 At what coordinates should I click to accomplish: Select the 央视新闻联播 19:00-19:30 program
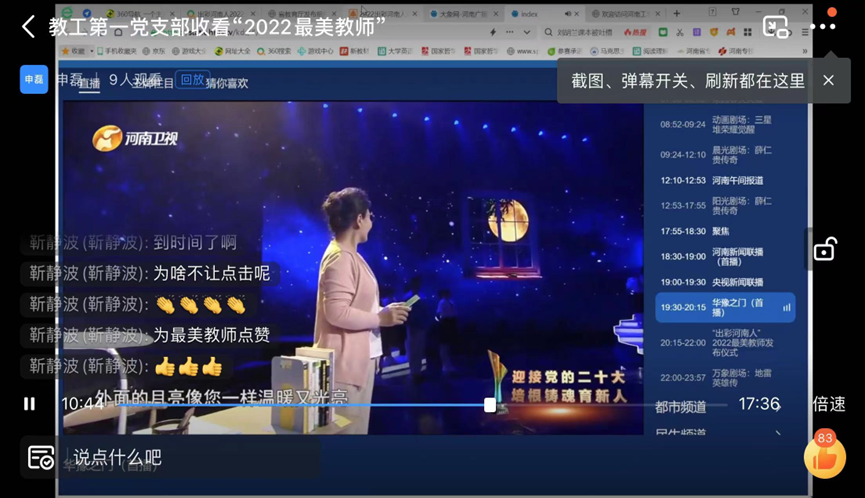click(x=725, y=283)
